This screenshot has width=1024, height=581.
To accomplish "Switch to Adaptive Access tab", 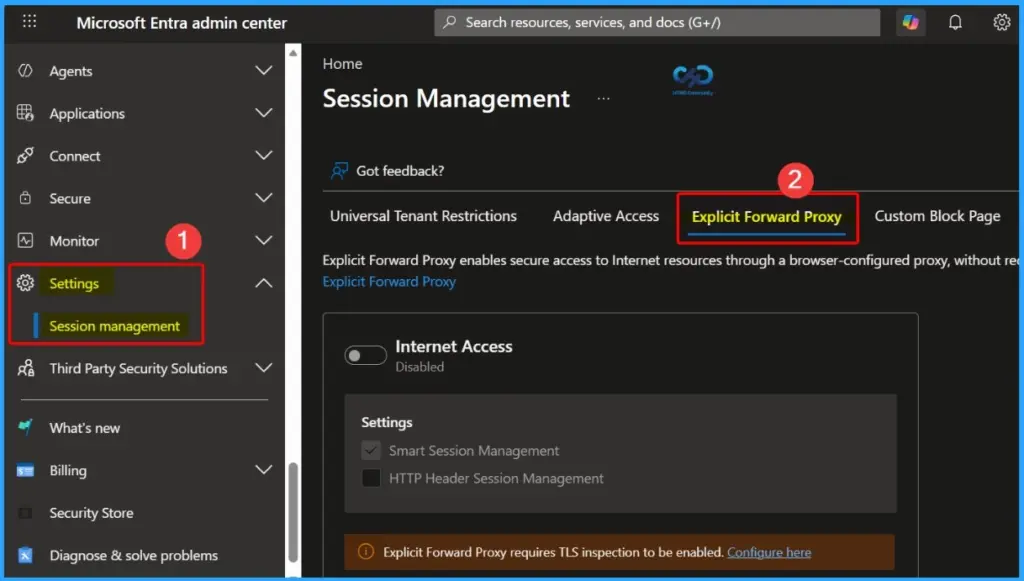I will tap(606, 216).
